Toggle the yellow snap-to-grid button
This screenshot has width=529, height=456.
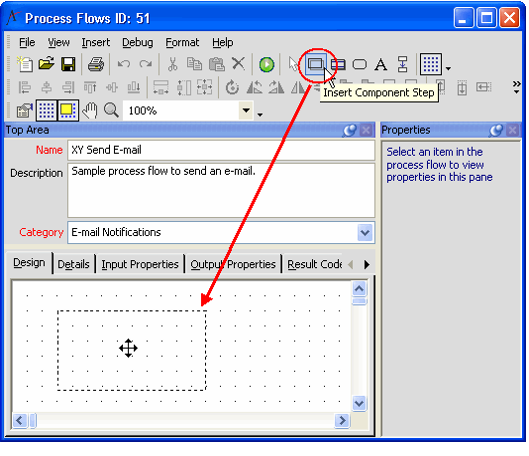click(68, 110)
